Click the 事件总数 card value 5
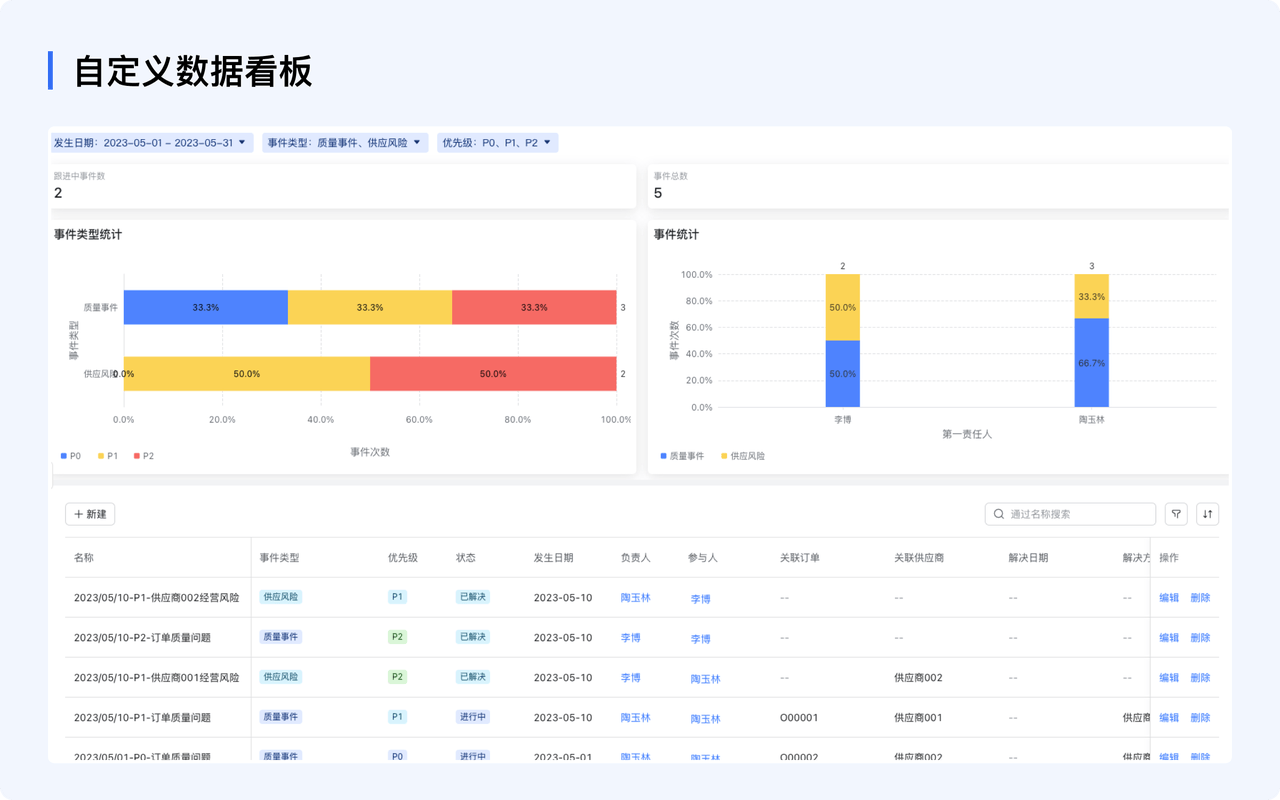Image resolution: width=1280 pixels, height=800 pixels. pyautogui.click(x=658, y=193)
